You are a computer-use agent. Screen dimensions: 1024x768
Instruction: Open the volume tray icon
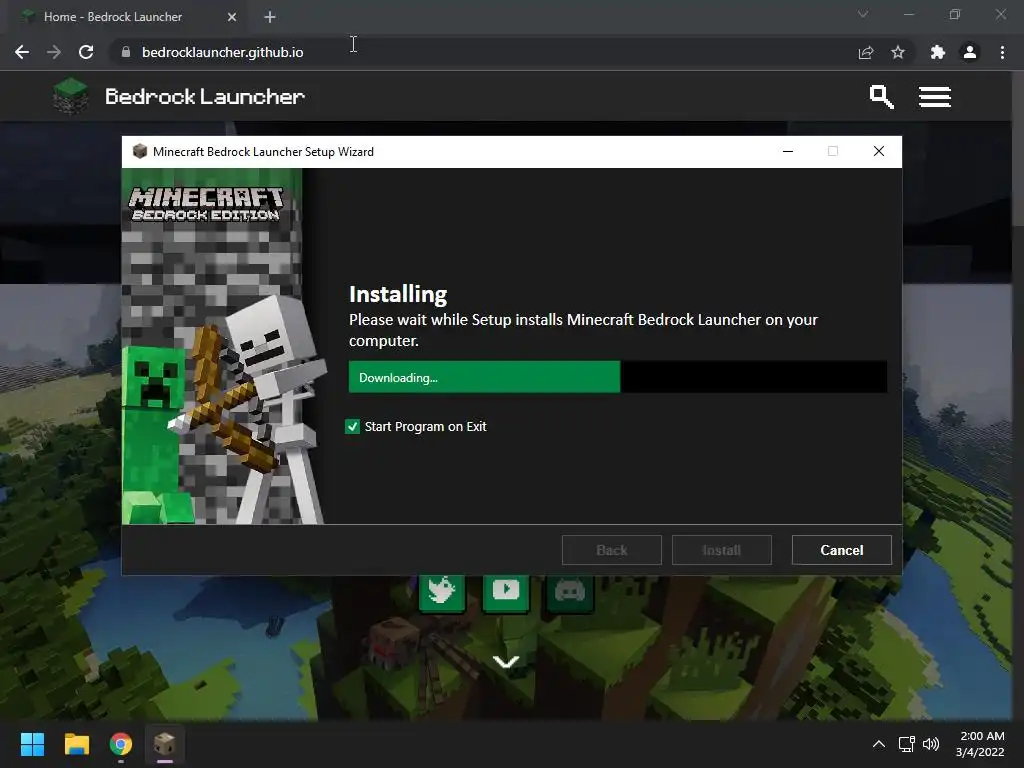(931, 744)
